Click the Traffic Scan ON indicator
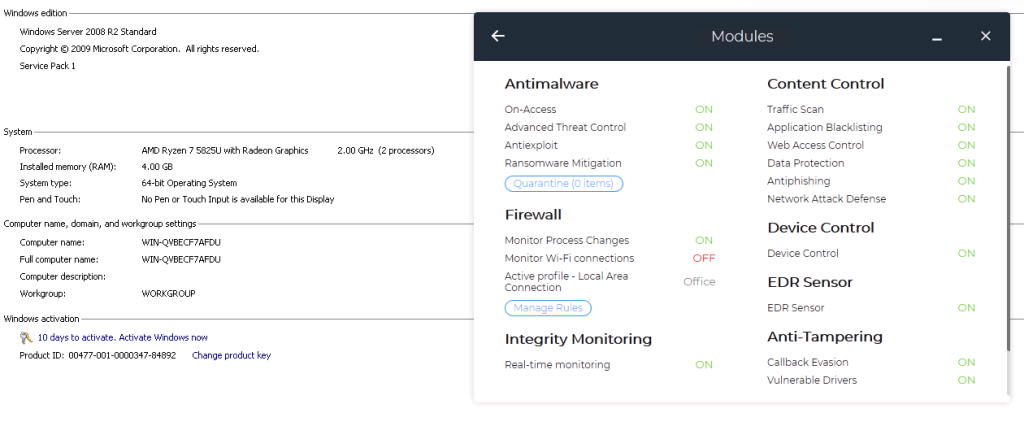The width and height of the screenshot is (1024, 426). (966, 110)
